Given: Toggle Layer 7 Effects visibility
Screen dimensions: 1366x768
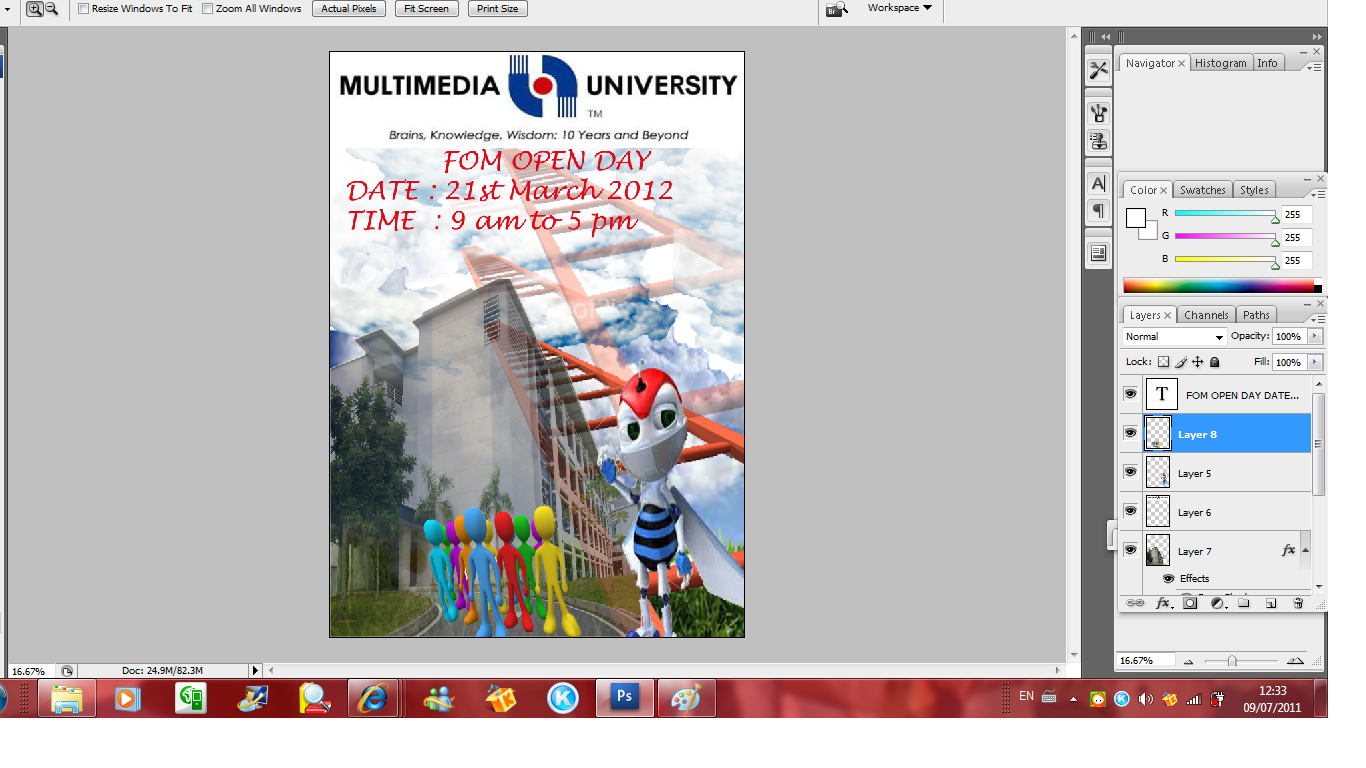Looking at the screenshot, I should (x=1168, y=578).
